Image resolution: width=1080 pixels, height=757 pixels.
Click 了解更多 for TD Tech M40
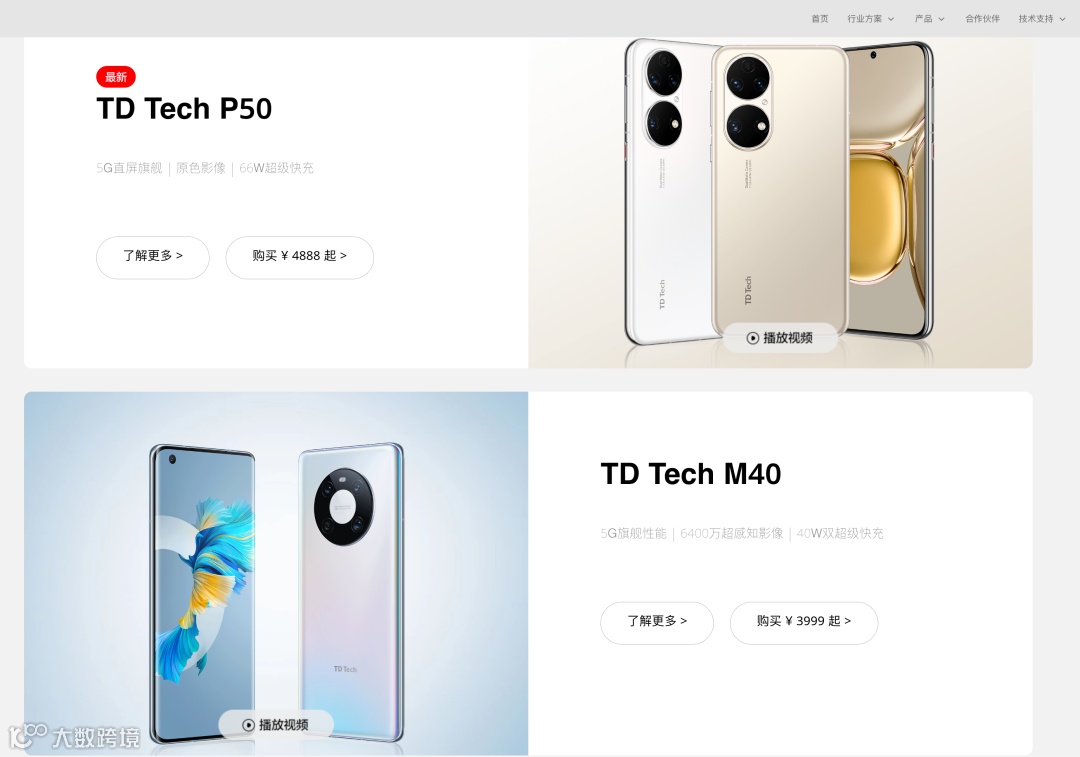click(x=657, y=623)
